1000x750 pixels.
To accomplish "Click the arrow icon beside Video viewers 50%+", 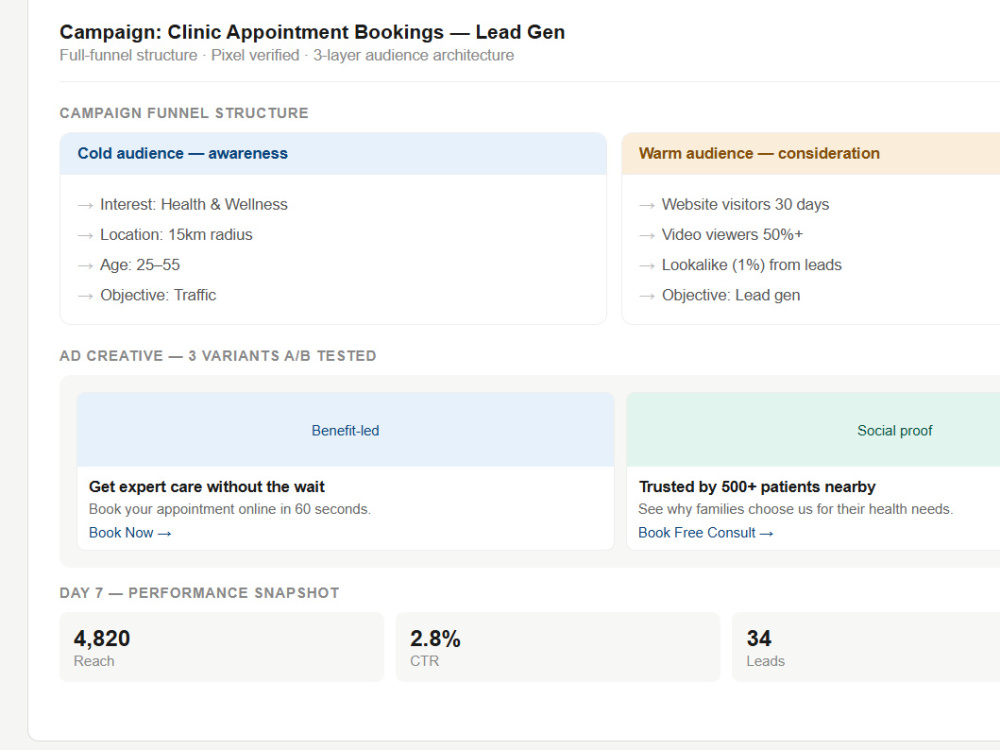I will (647, 235).
